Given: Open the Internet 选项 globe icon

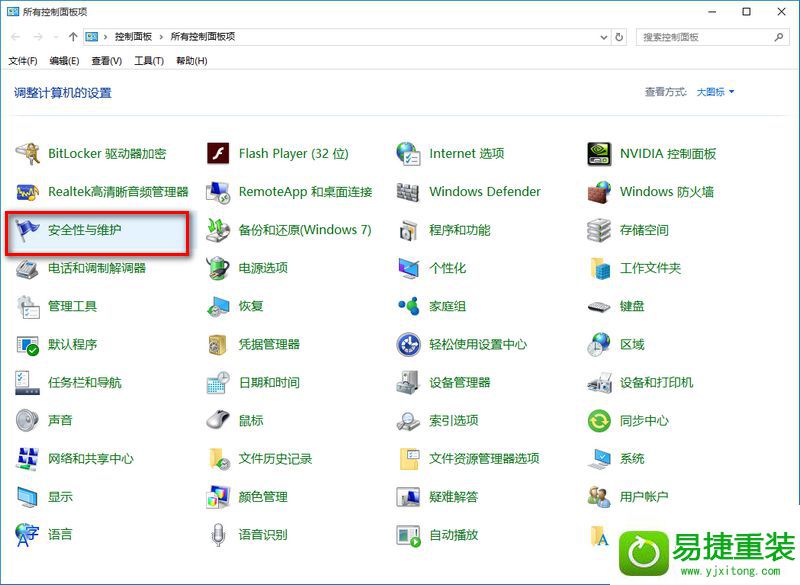Looking at the screenshot, I should click(408, 154).
